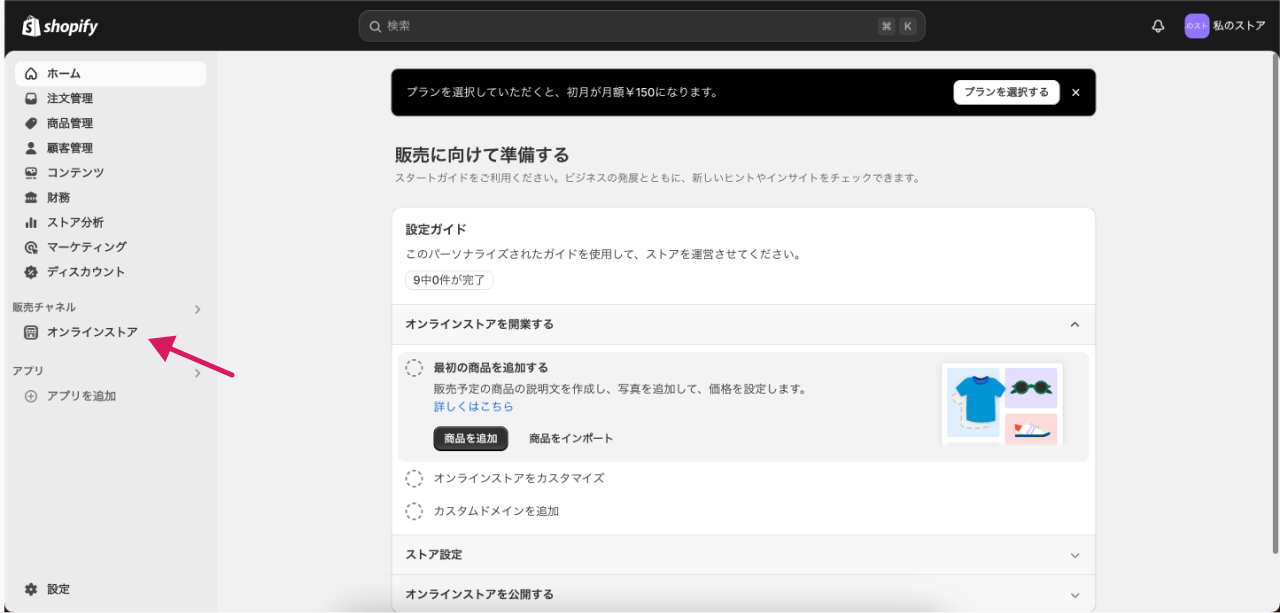Collapse the オンラインストアを開業する section
This screenshot has height=613, width=1280.
click(1075, 325)
